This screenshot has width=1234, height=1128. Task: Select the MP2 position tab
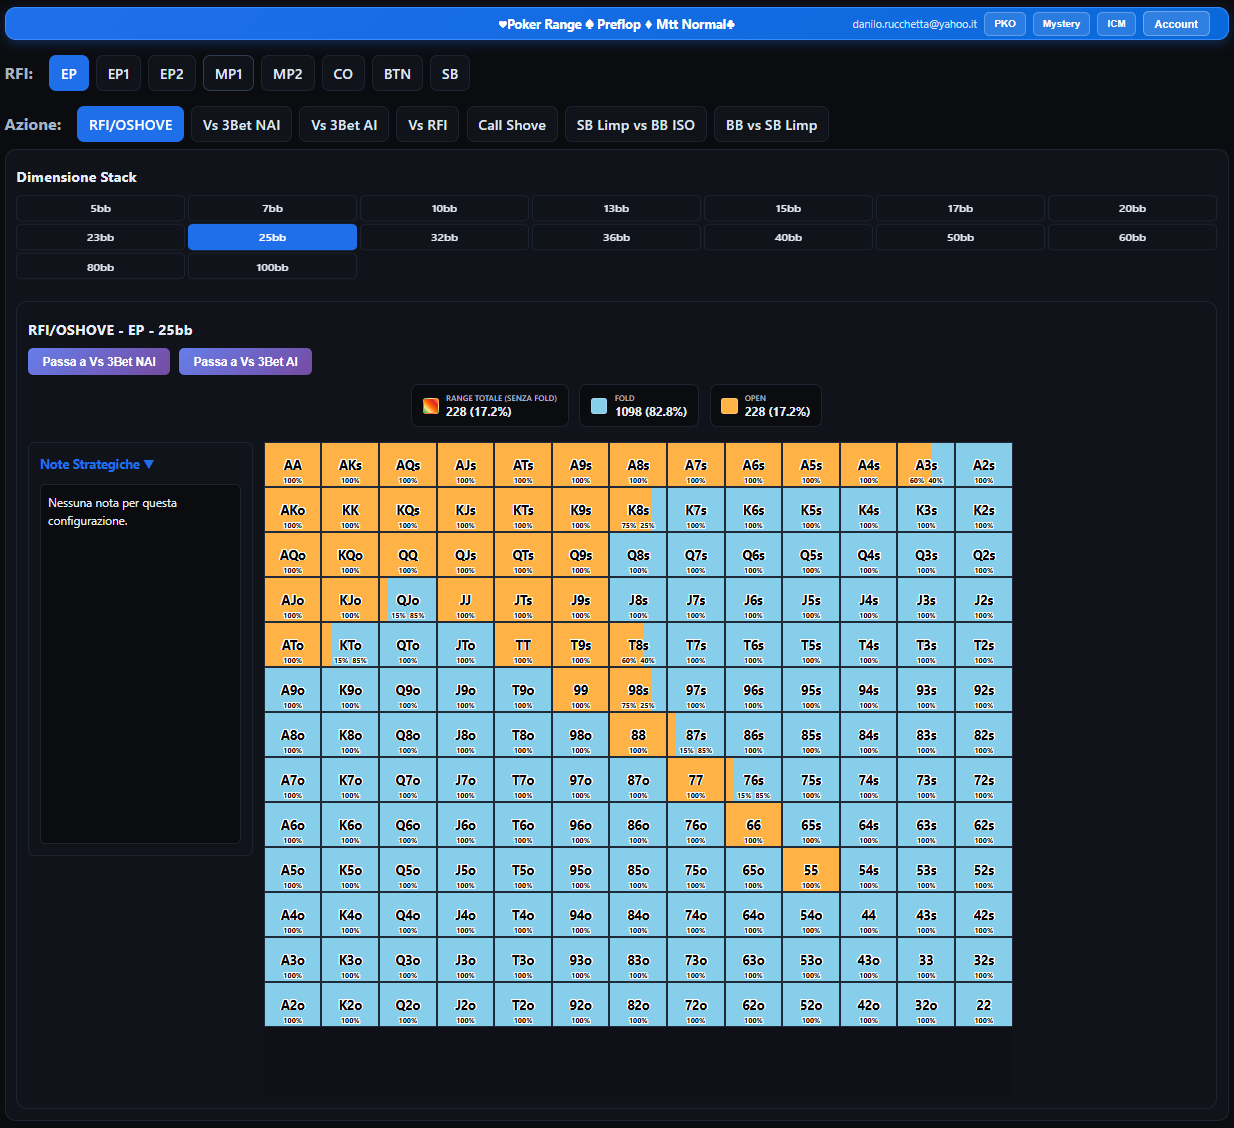[288, 74]
